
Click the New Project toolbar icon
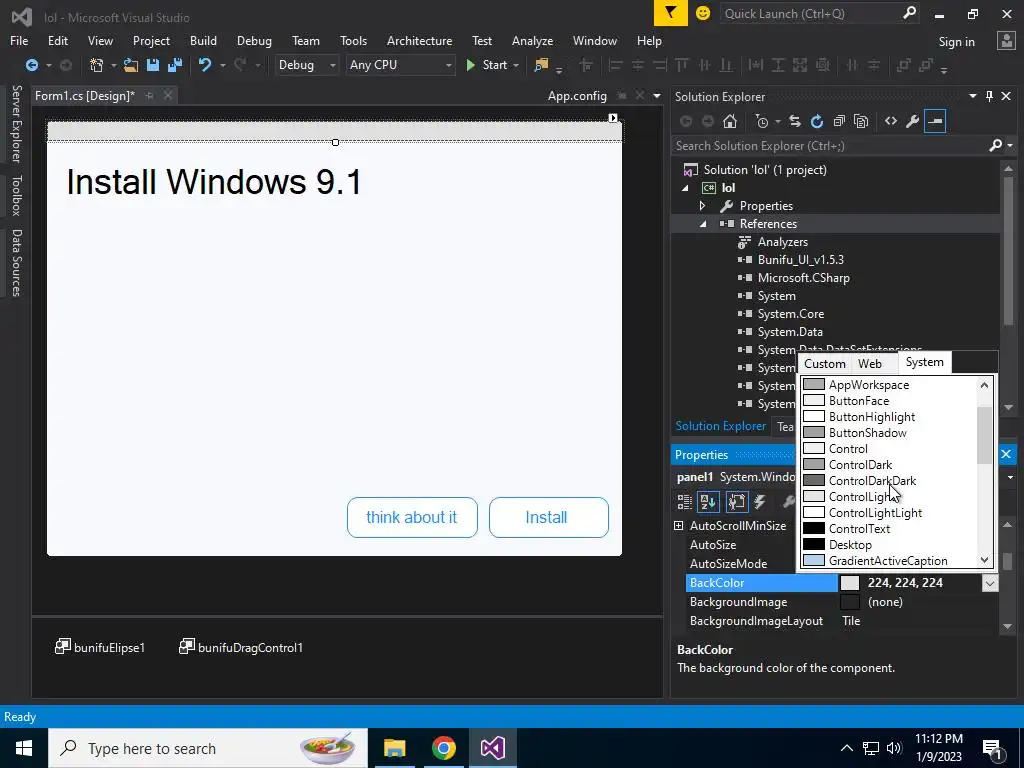(97, 65)
